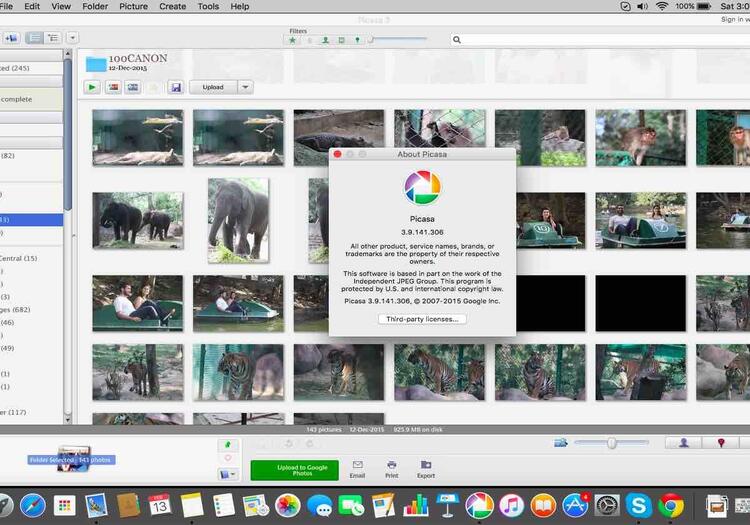The width and height of the screenshot is (750, 525).
Task: Click Upload to Google Photos button
Action: [x=294, y=470]
